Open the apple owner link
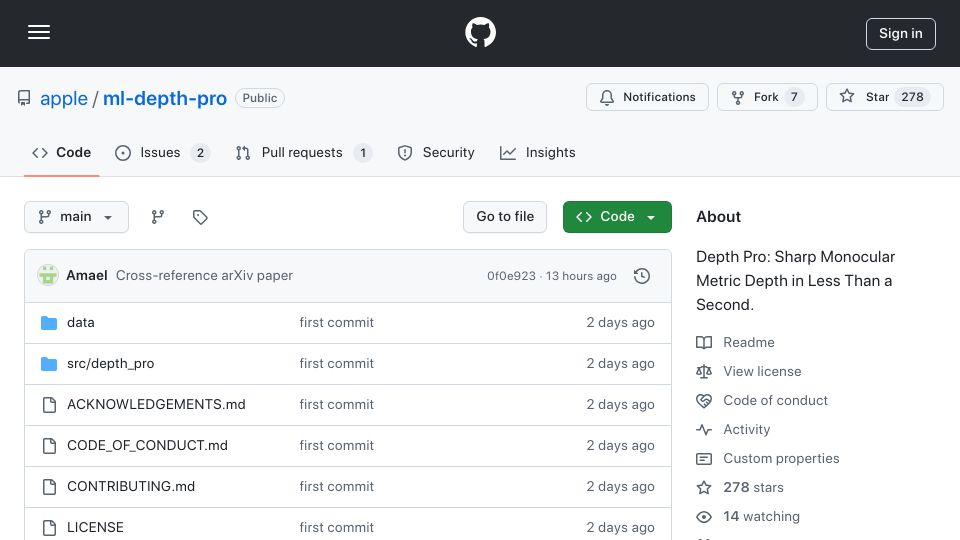The height and width of the screenshot is (540, 960). [64, 98]
